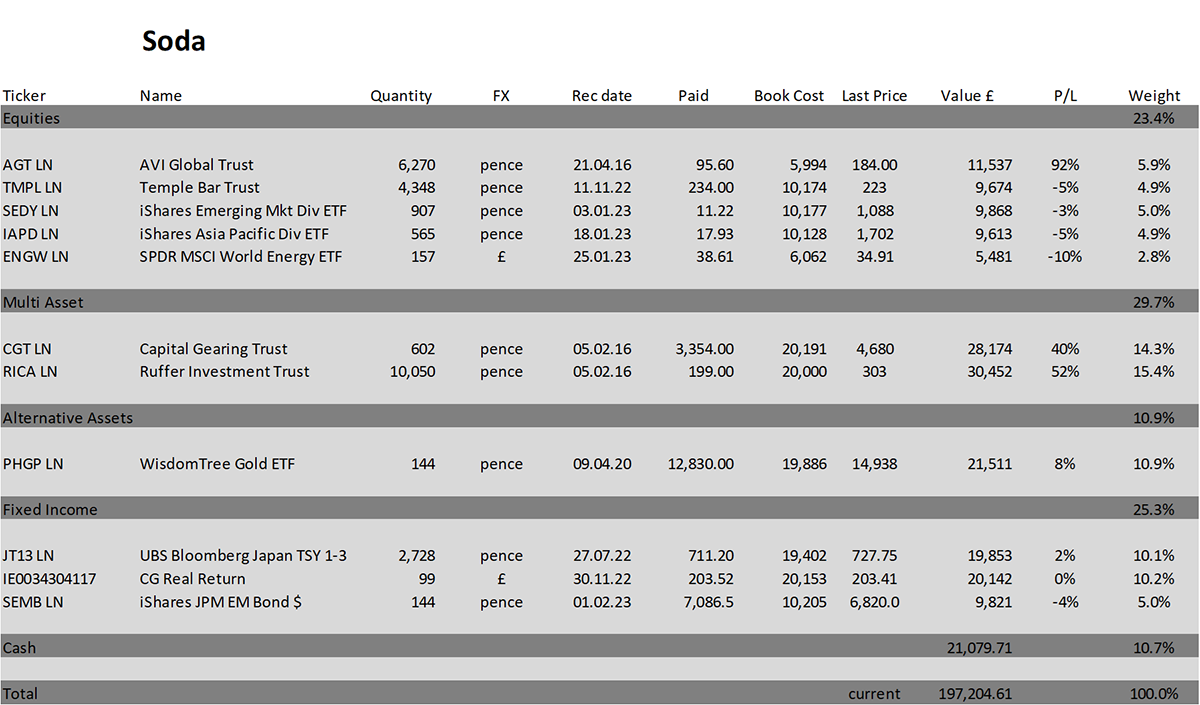This screenshot has height=705, width=1200.
Task: Select ticker 'PHGP LN'
Action: (33, 464)
